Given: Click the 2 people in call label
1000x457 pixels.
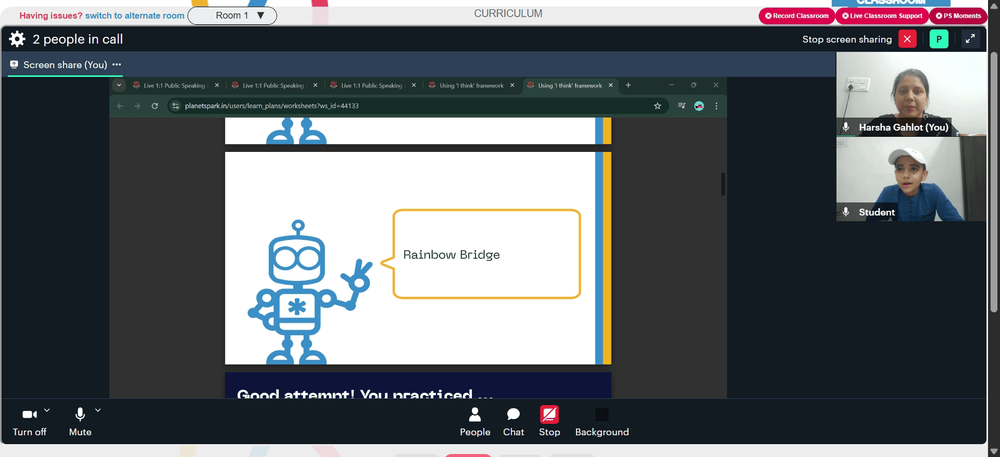Looking at the screenshot, I should click(78, 40).
